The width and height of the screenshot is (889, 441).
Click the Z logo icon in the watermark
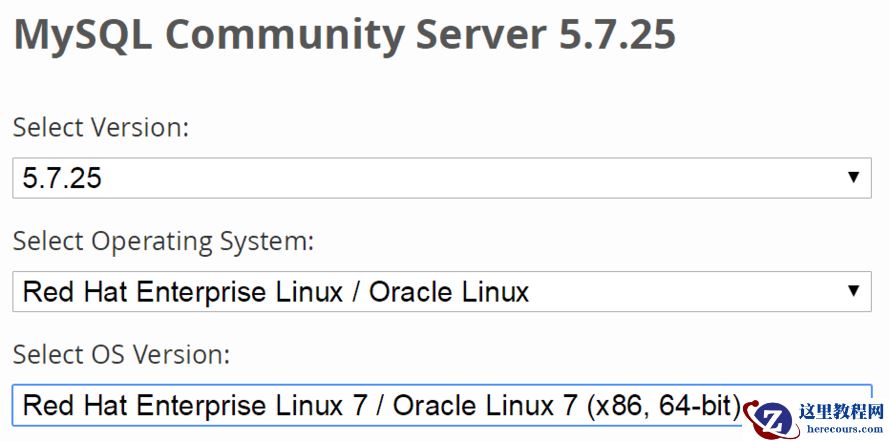point(775,419)
